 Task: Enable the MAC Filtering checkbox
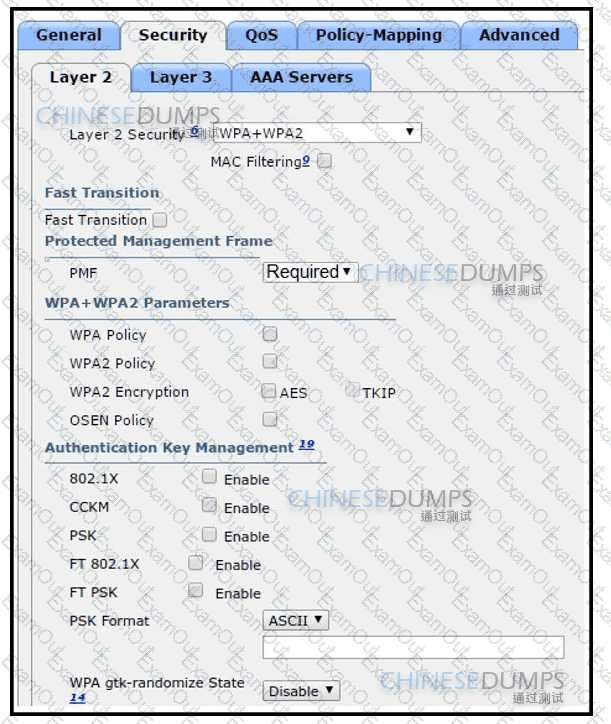(x=324, y=161)
